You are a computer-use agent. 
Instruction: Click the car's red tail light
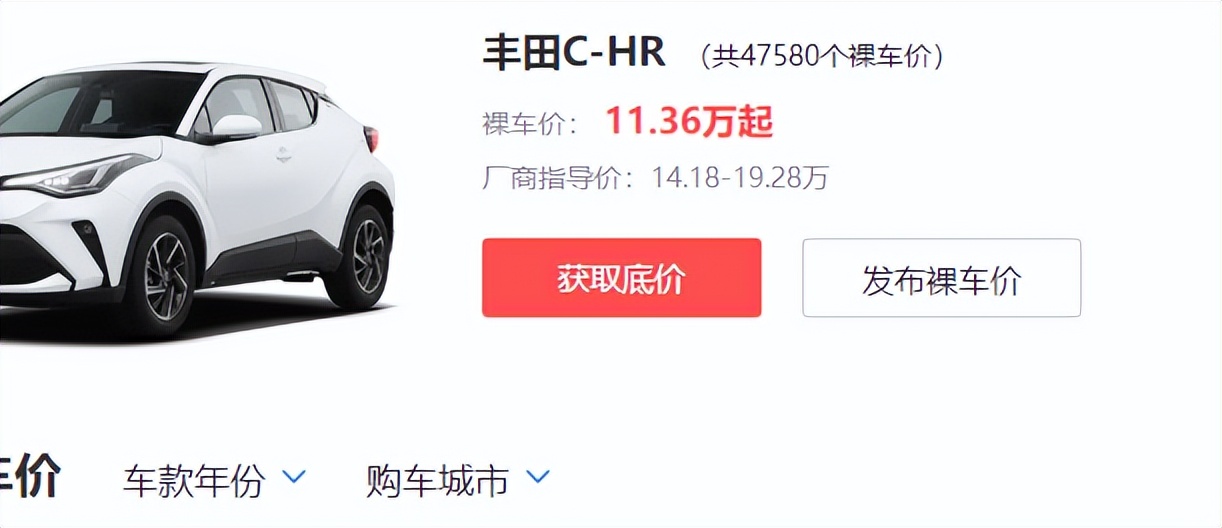(x=372, y=139)
